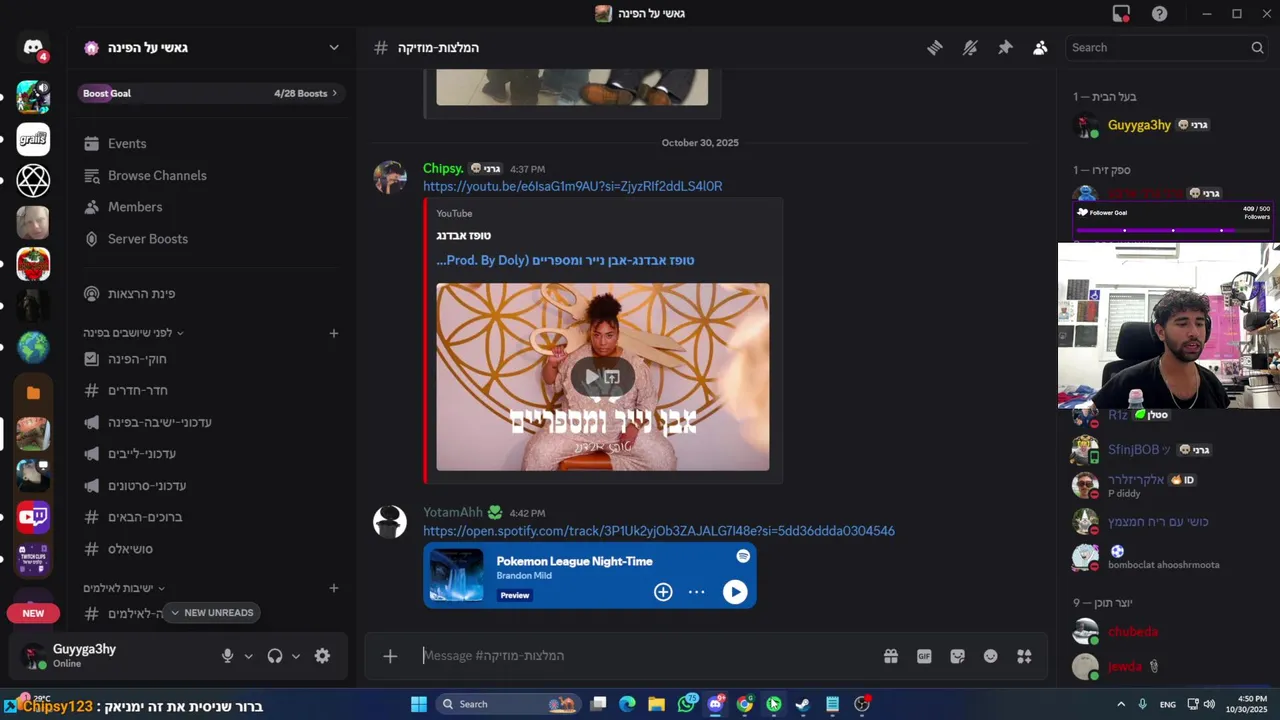Click the plus attach button in message bar
The width and height of the screenshot is (1280, 720).
390,656
